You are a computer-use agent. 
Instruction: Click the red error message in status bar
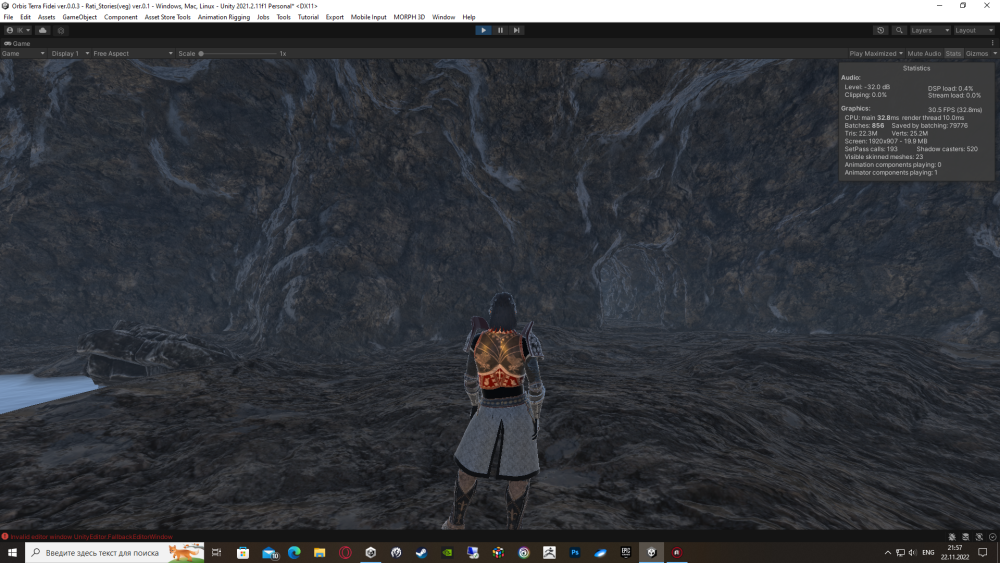(90, 537)
